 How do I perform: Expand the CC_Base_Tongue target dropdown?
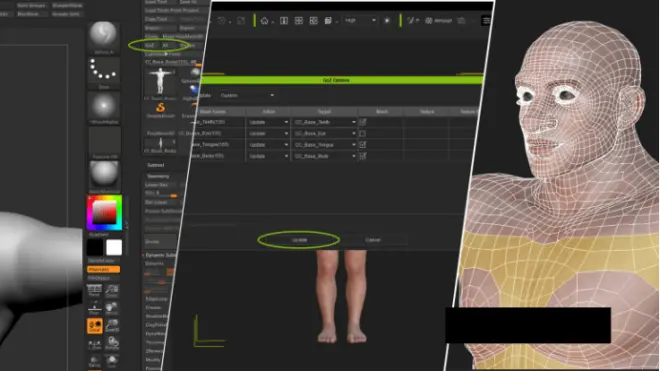pos(325,144)
